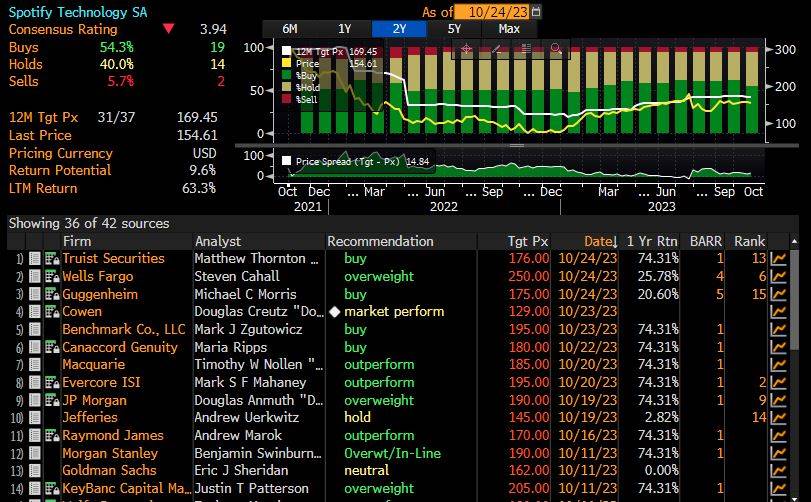Viewport: 811px width, 502px height.
Task: Open the chart icon in Goldman Sachs row
Action: coord(778,471)
